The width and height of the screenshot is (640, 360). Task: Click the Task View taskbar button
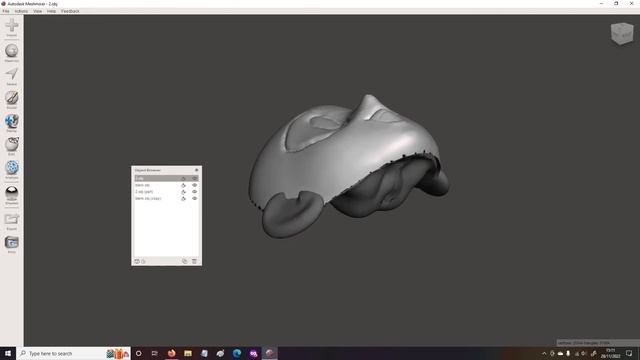pos(155,353)
